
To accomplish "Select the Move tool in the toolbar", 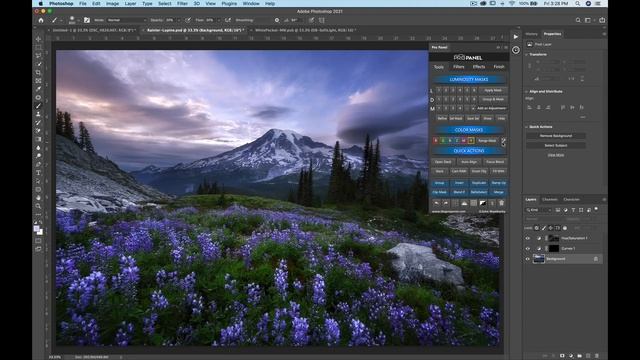I will [x=38, y=39].
